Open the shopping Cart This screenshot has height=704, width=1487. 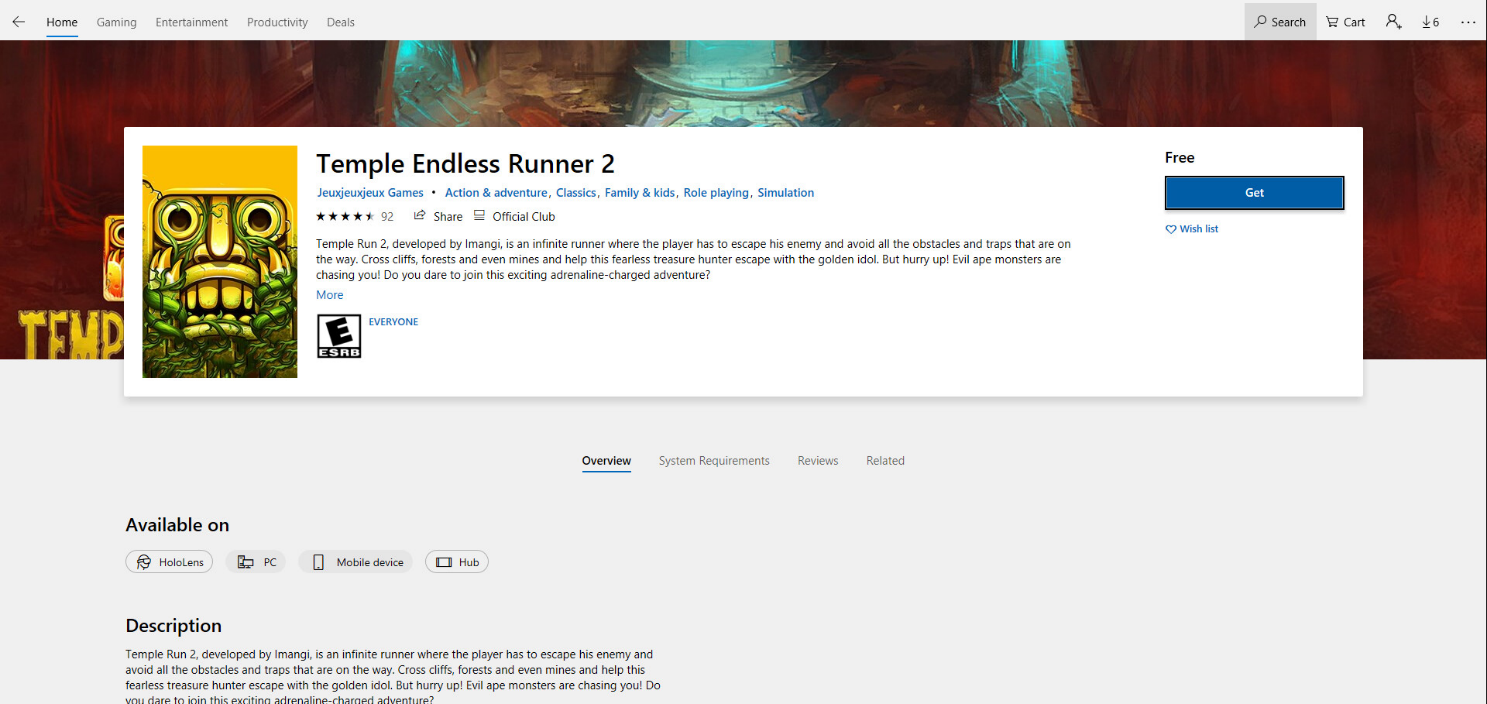(x=1345, y=22)
